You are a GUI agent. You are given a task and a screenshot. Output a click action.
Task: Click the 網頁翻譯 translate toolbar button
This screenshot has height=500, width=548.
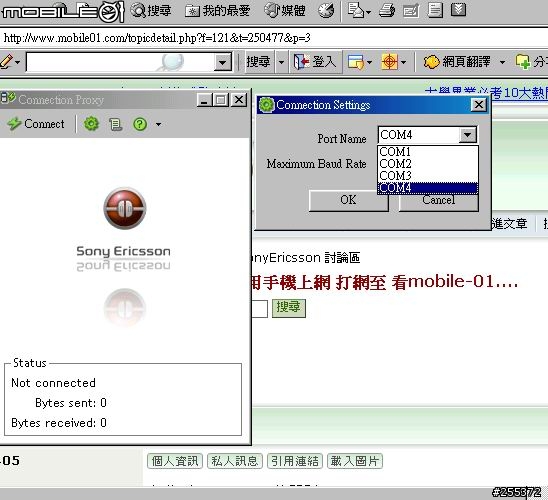457,62
